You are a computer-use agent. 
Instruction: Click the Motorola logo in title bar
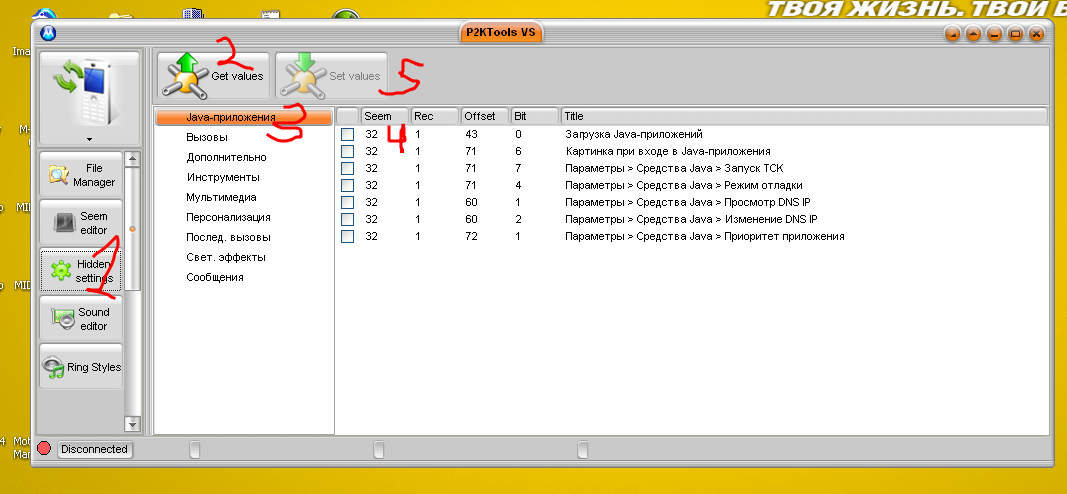tap(48, 33)
